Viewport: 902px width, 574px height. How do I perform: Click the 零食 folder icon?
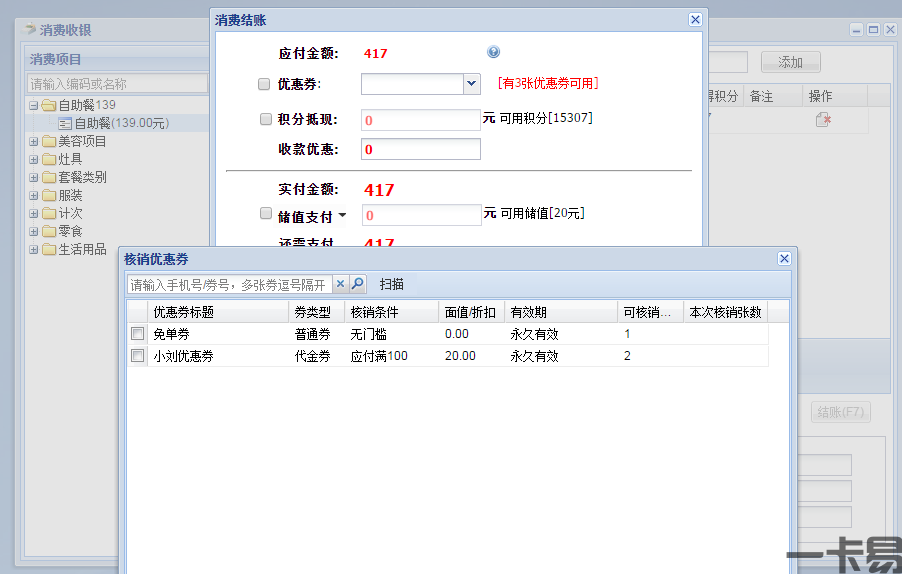point(49,231)
